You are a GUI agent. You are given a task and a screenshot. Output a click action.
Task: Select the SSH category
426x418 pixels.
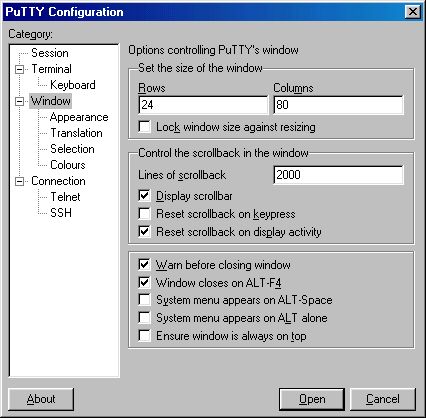click(61, 213)
